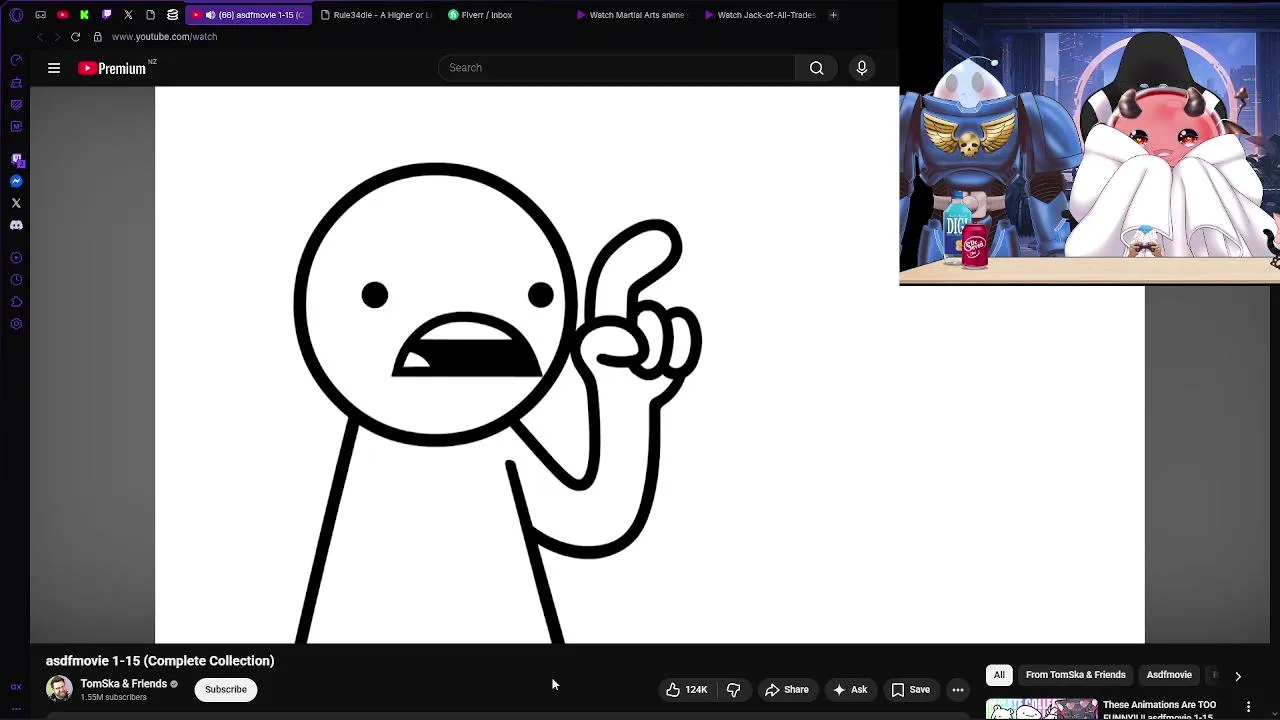Open pinned YouTube tab in tab bar
Image resolution: width=1280 pixels, height=720 pixels.
click(62, 15)
